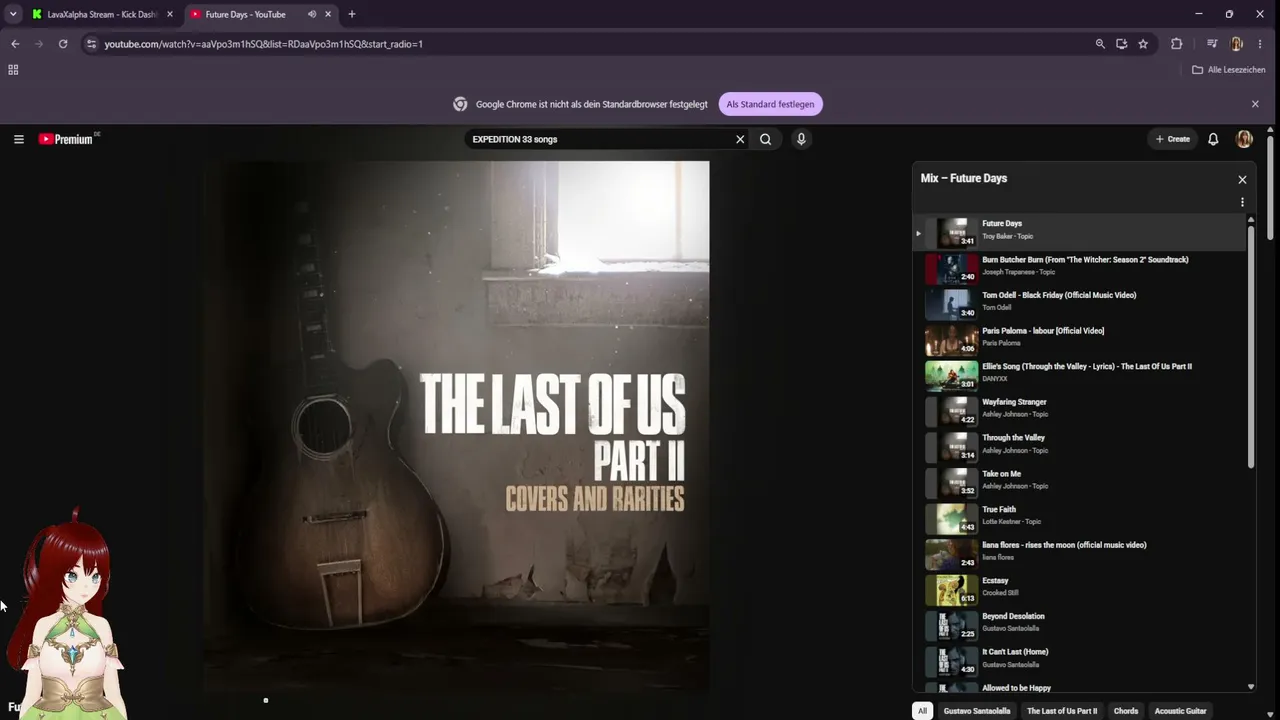Open a new browser tab

coord(351,14)
